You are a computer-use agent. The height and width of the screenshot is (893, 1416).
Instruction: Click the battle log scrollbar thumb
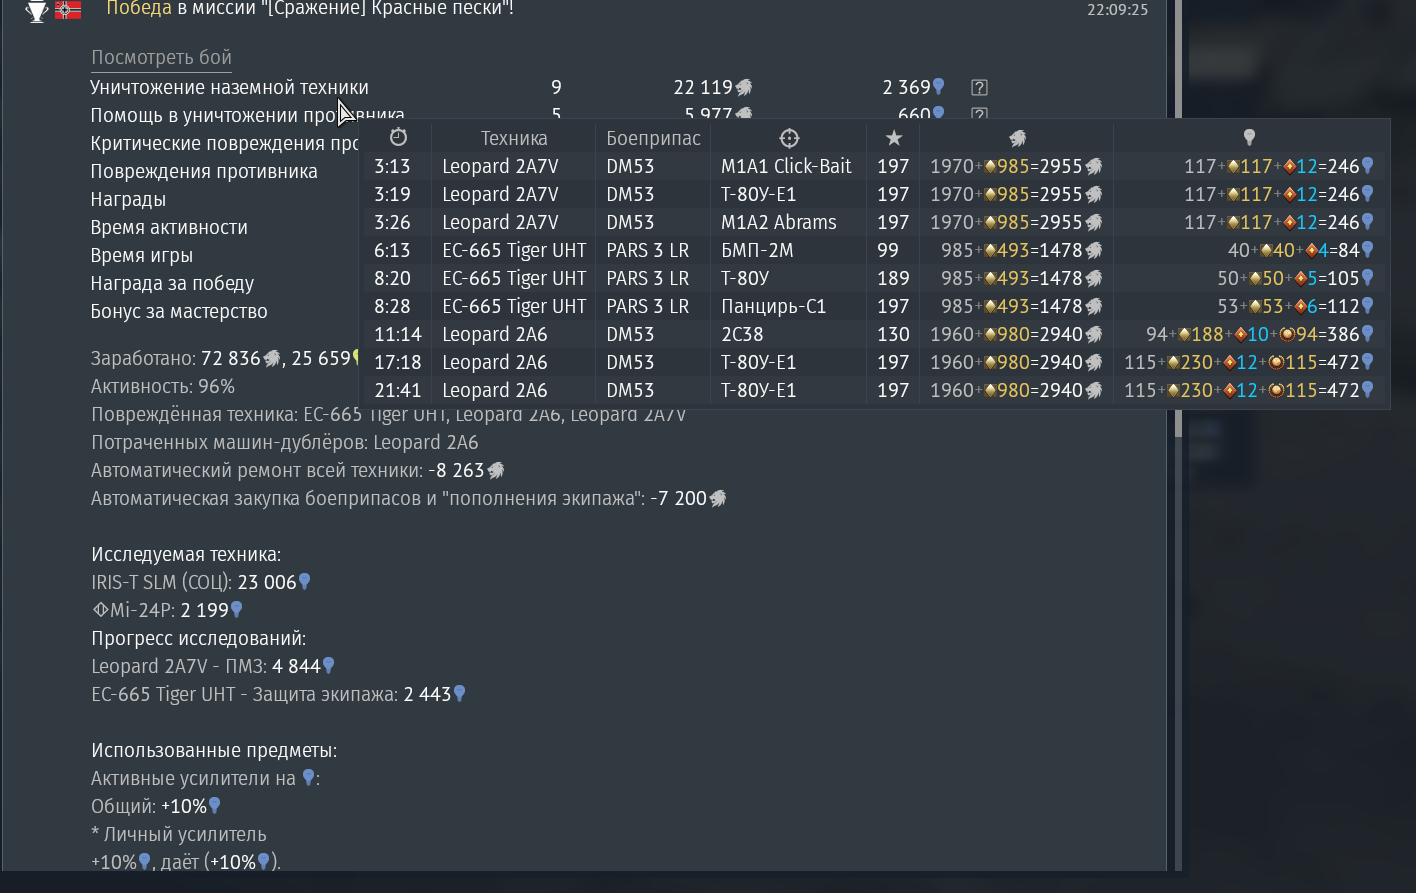1179,219
